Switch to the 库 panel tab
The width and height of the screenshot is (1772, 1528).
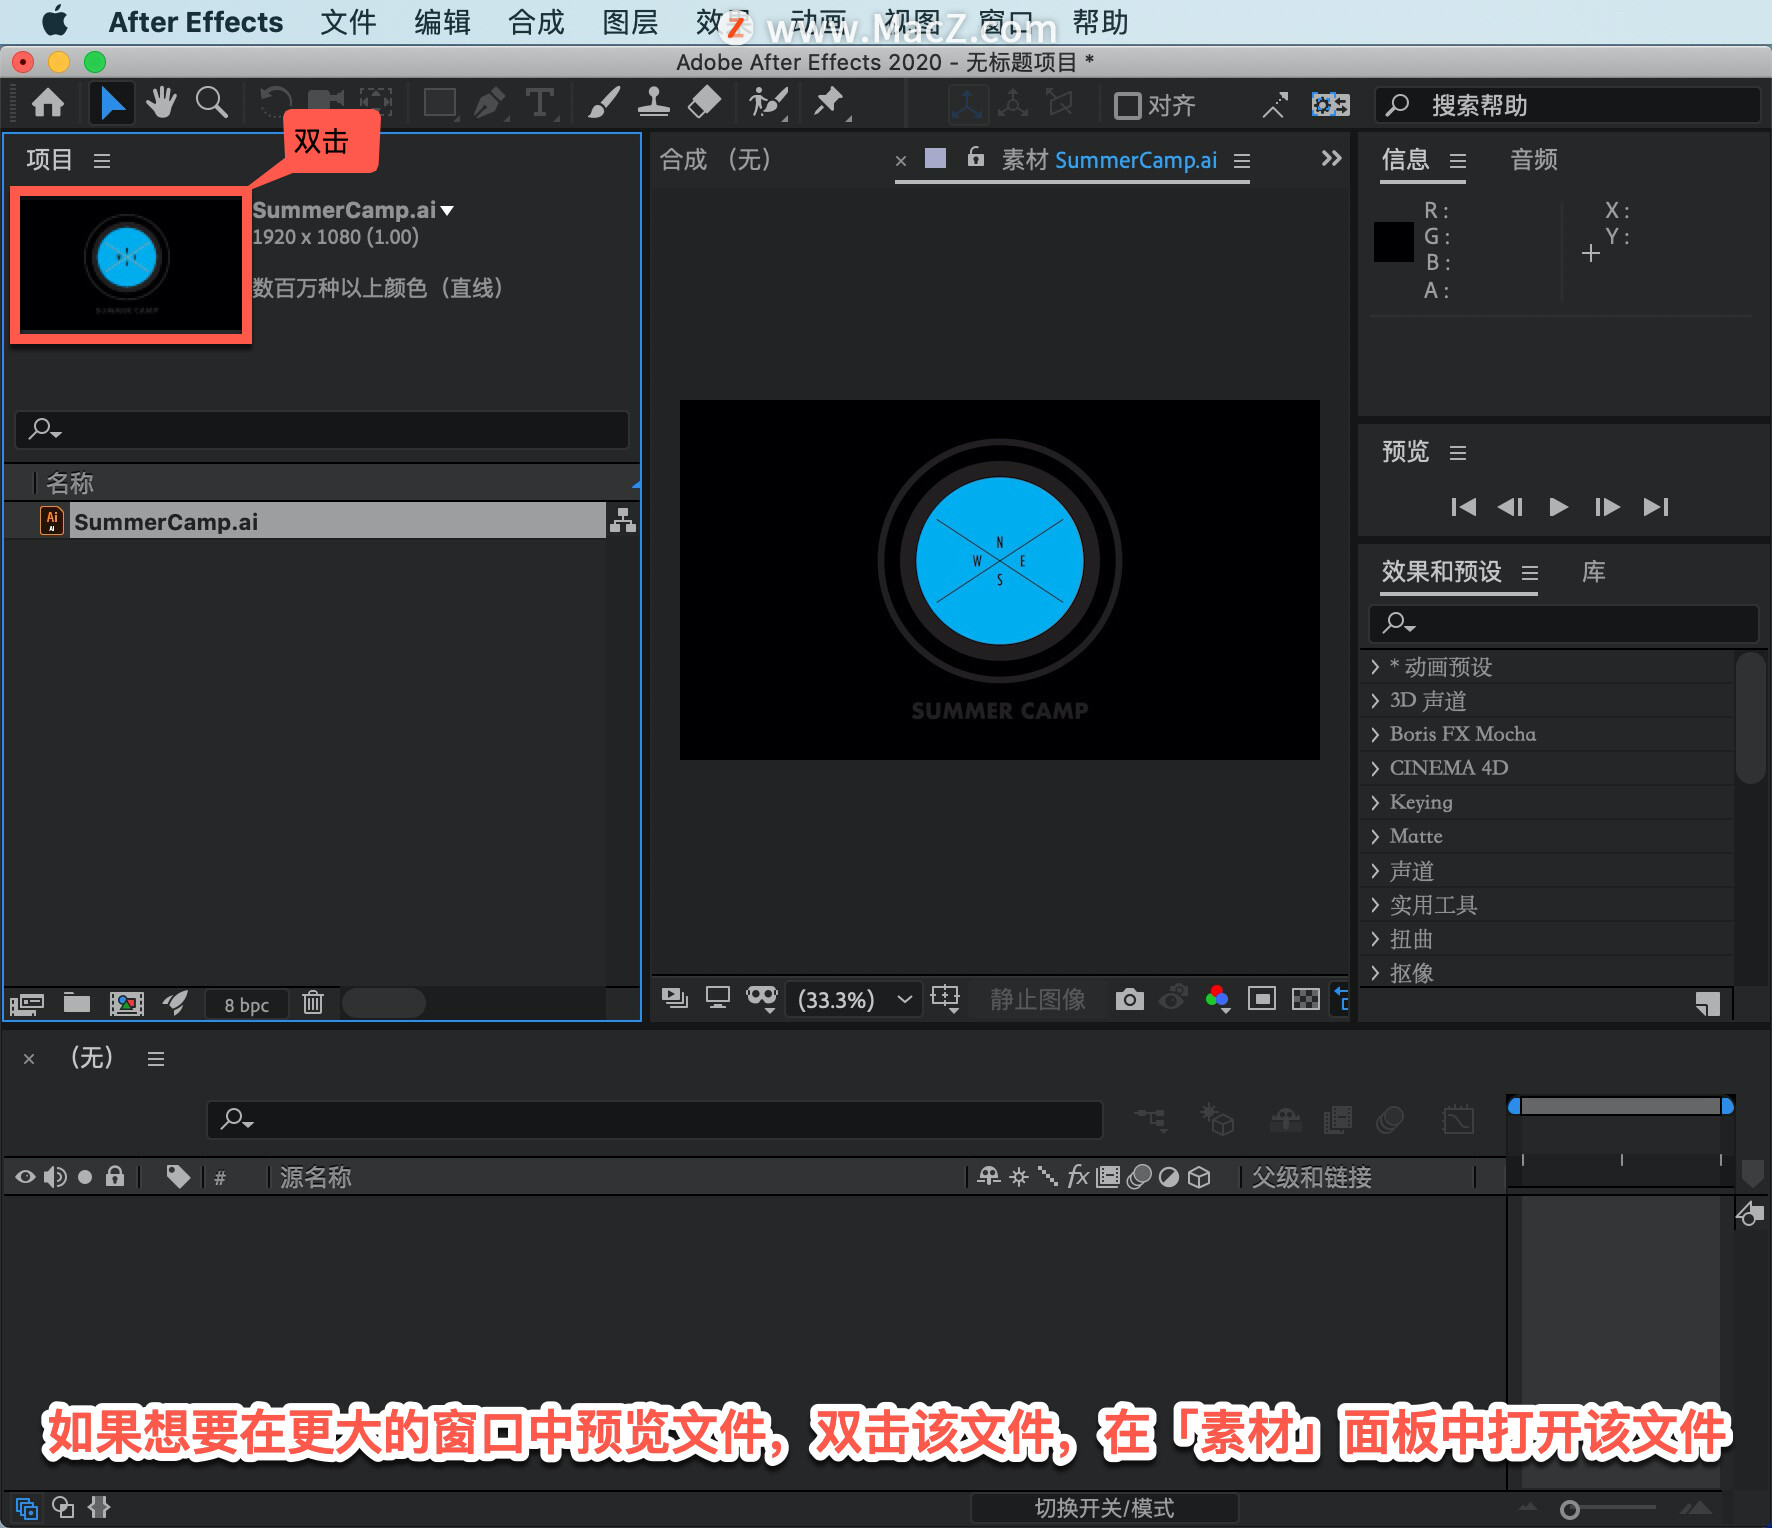pyautogui.click(x=1594, y=572)
